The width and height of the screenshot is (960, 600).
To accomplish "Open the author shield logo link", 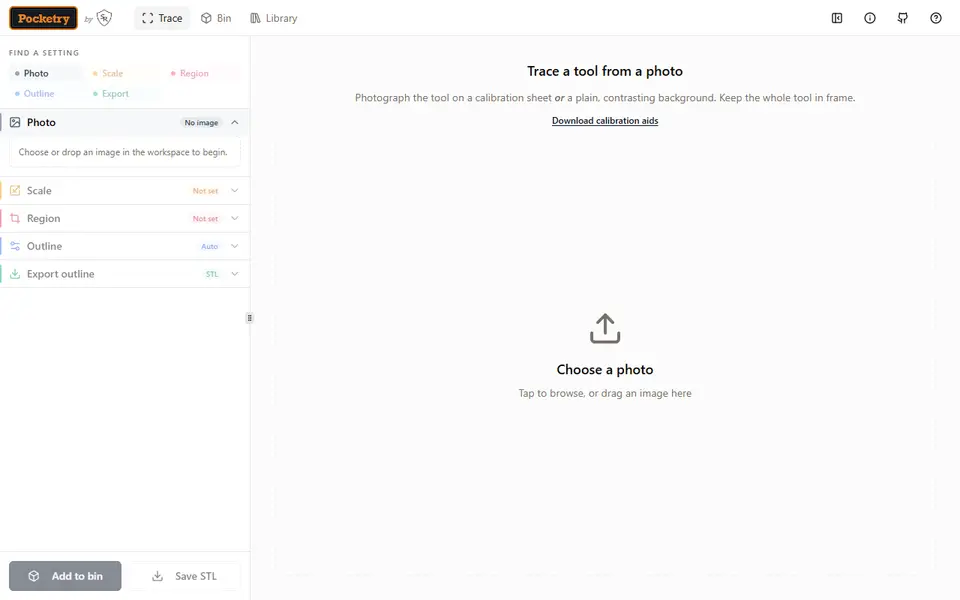I will (x=105, y=18).
